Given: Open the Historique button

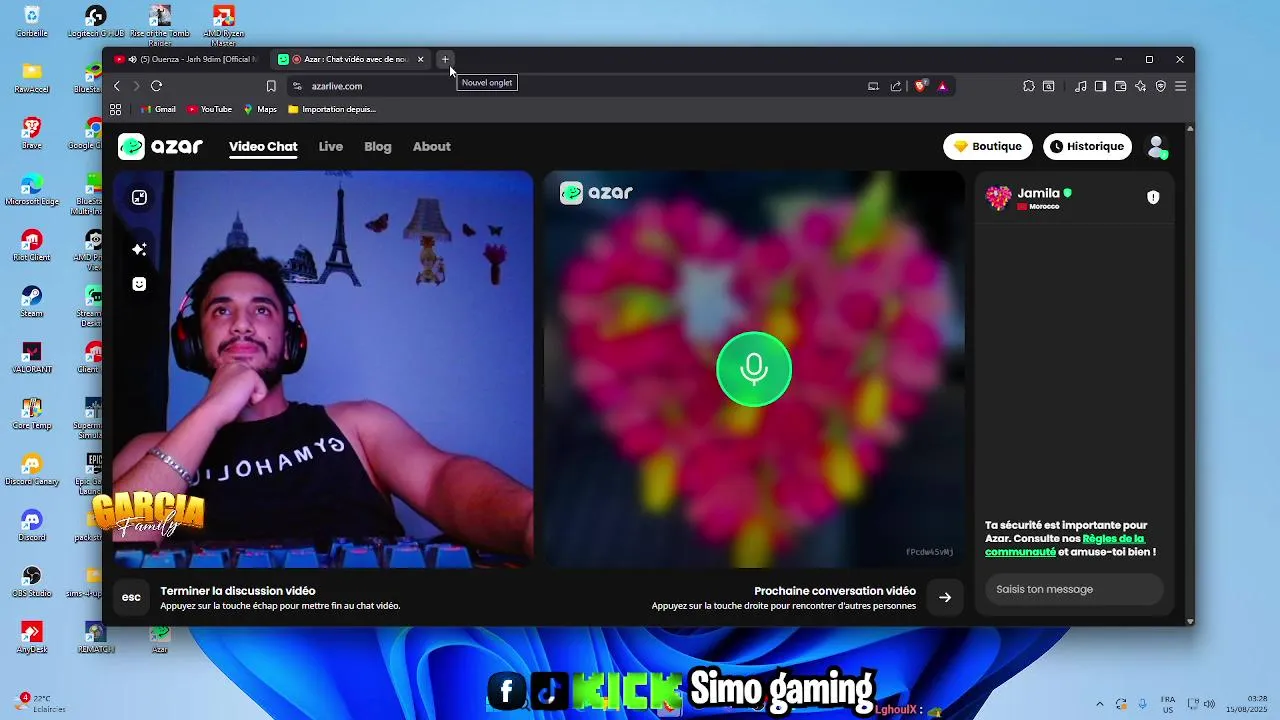Looking at the screenshot, I should click(x=1087, y=146).
